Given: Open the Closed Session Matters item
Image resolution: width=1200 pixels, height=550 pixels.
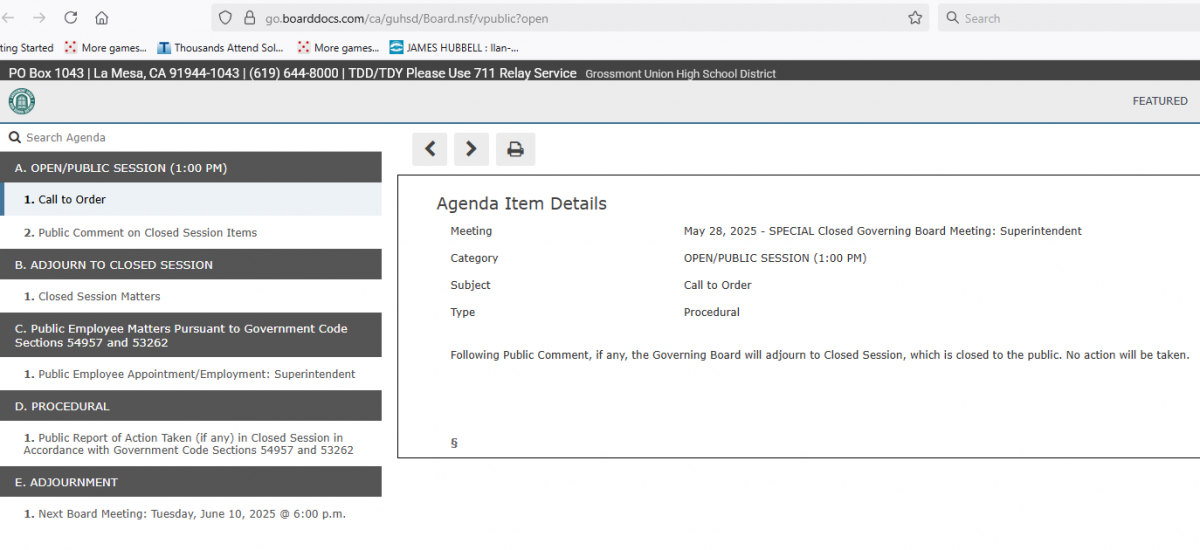Looking at the screenshot, I should [x=99, y=297].
